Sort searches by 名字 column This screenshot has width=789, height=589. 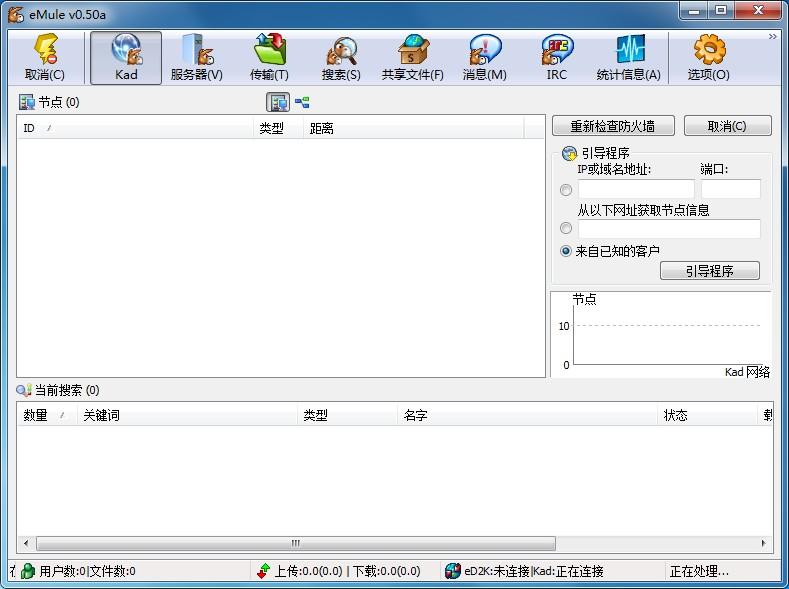coord(527,415)
